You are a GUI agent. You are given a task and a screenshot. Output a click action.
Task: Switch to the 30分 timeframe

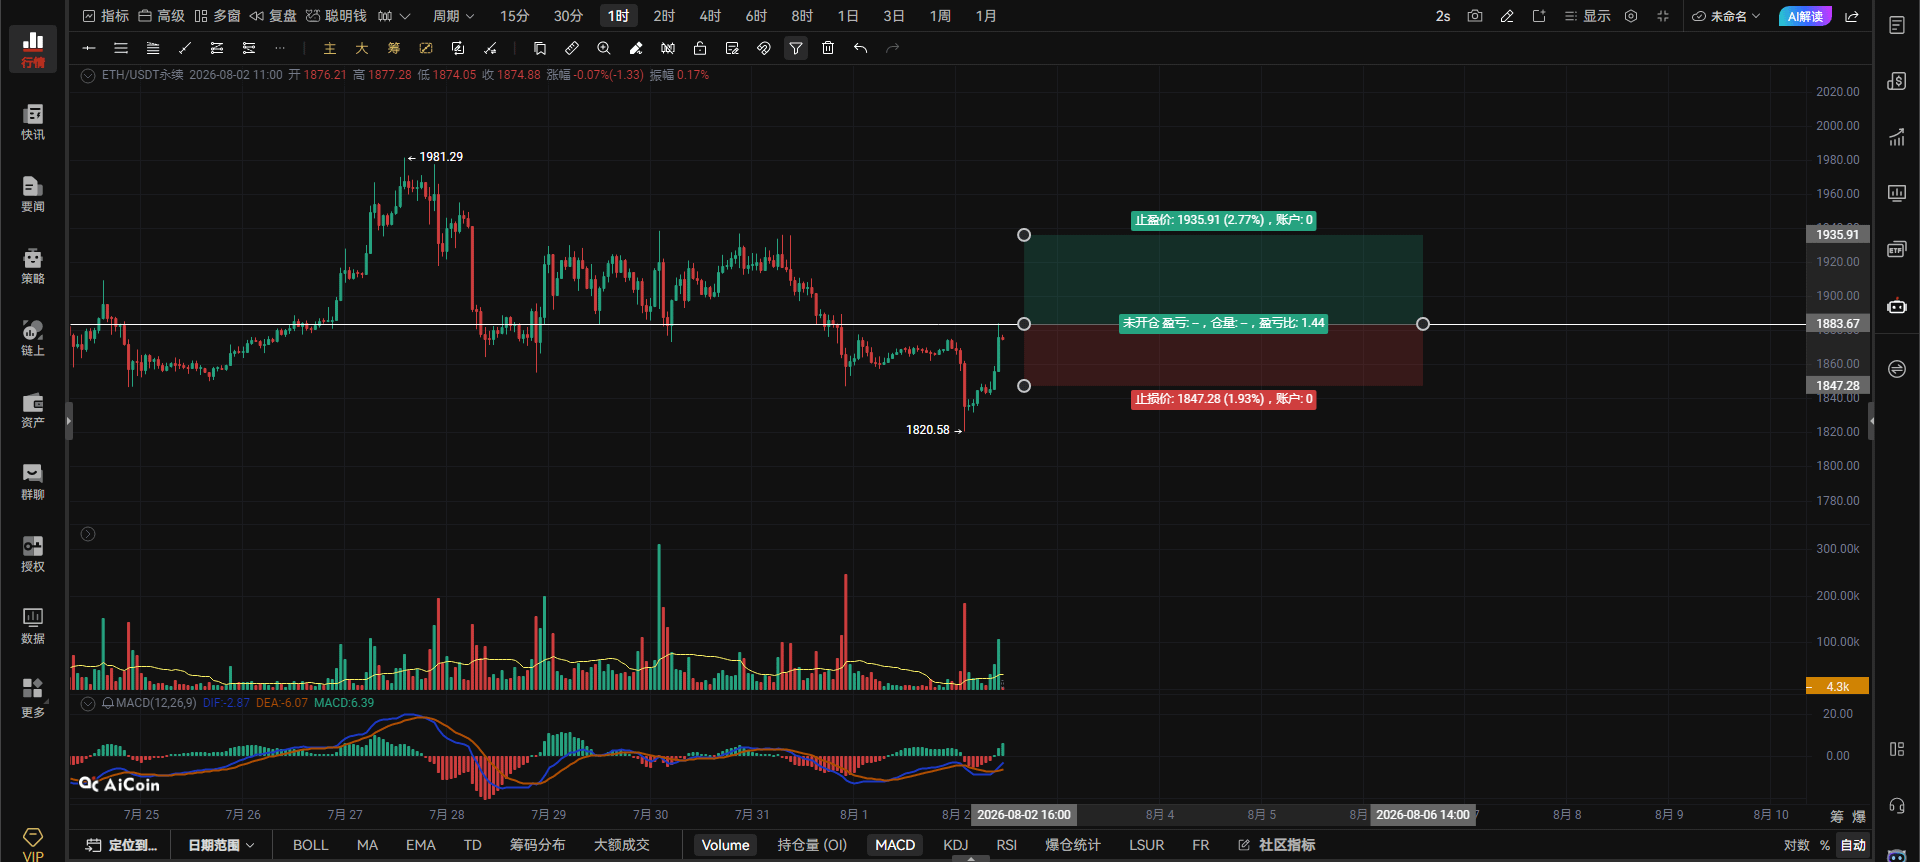pyautogui.click(x=568, y=16)
